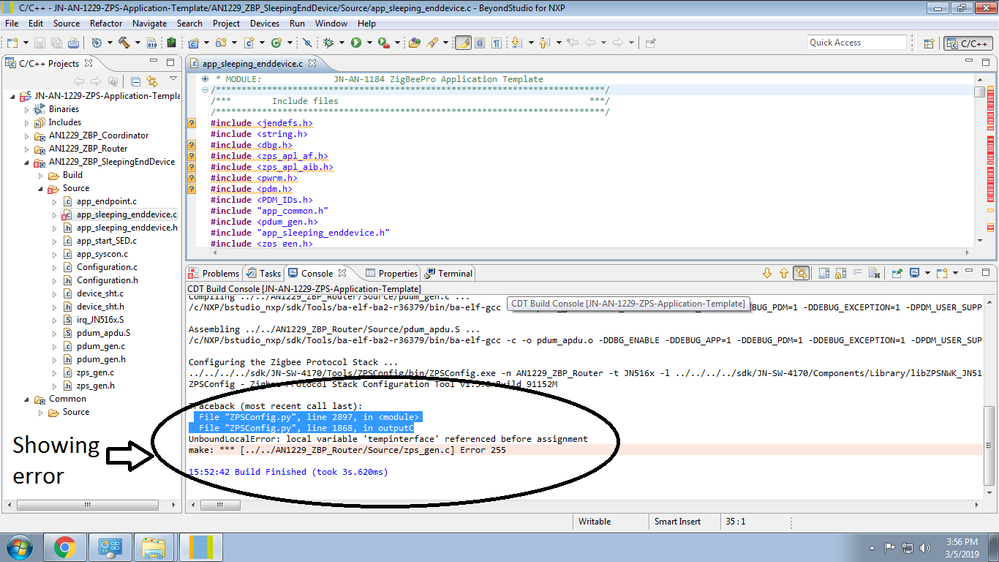Image resolution: width=999 pixels, height=562 pixels.
Task: Collapse All in C/C++ Projects panel
Action: (x=136, y=81)
